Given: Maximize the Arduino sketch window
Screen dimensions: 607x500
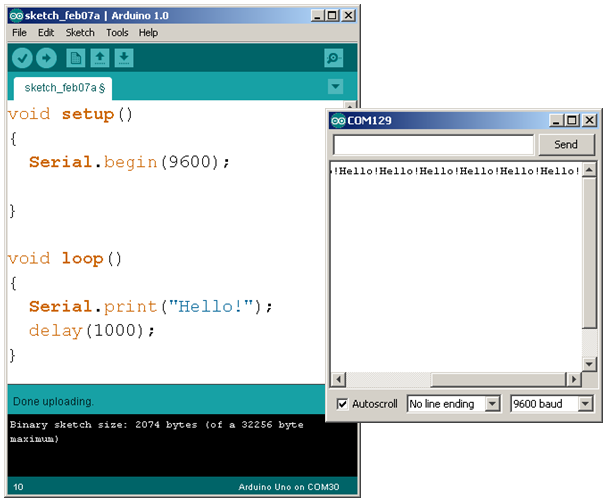Looking at the screenshot, I should tap(333, 15).
